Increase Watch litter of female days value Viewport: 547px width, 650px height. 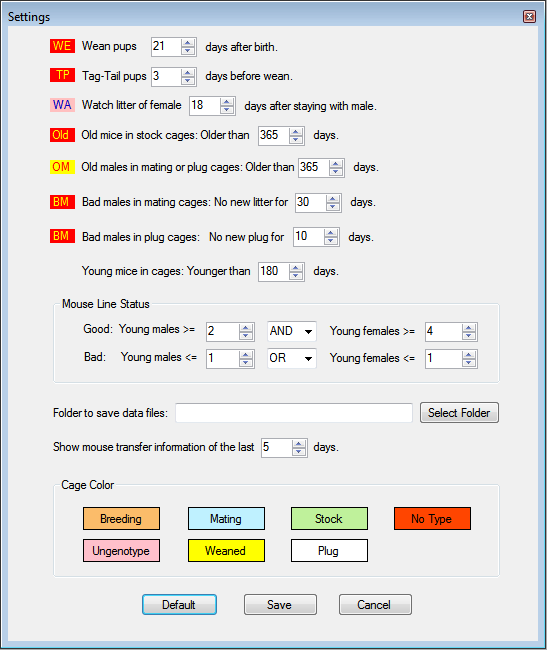(226, 102)
